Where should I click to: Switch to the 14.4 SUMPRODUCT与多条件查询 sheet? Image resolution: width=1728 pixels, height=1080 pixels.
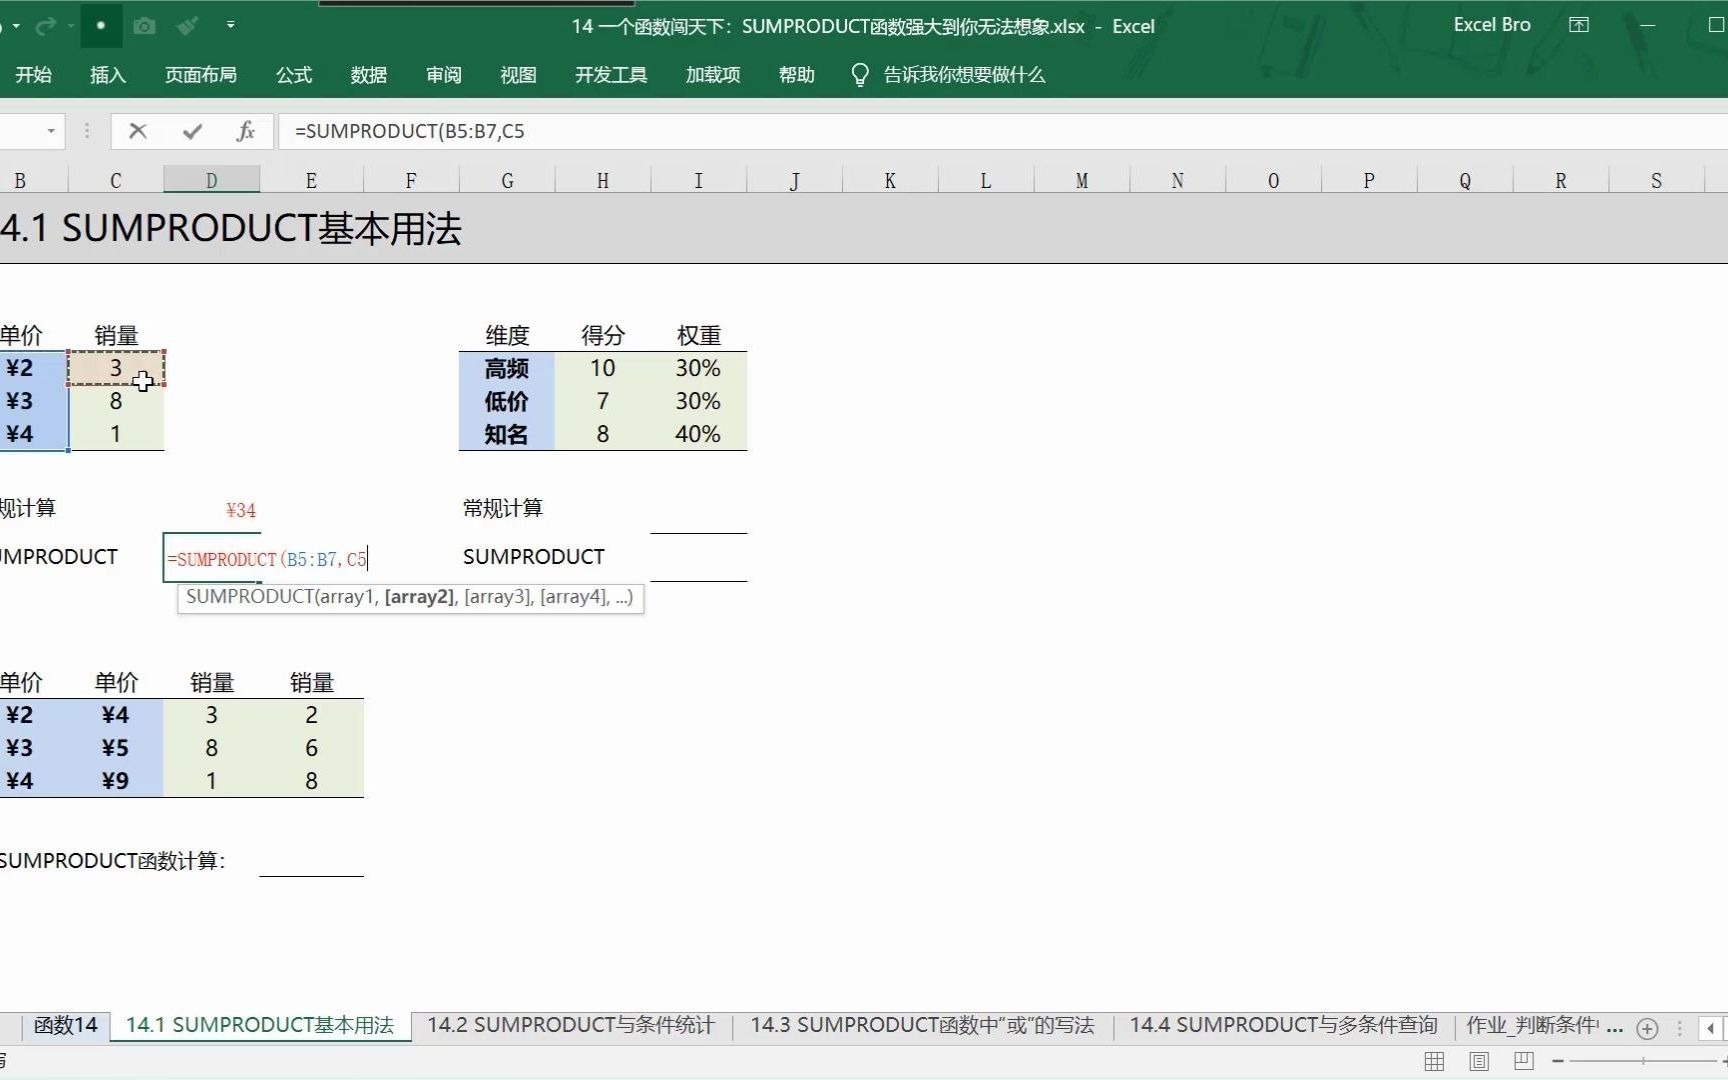click(1284, 1025)
